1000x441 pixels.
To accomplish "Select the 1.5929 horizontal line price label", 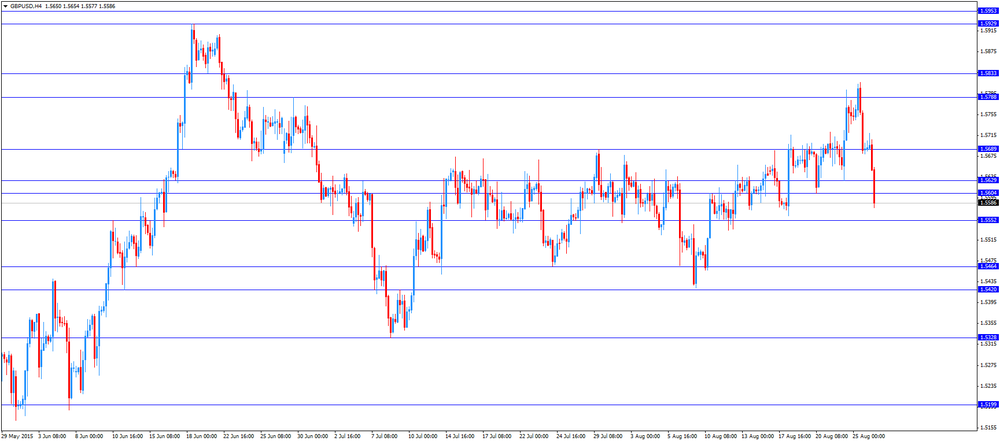I will pyautogui.click(x=987, y=24).
